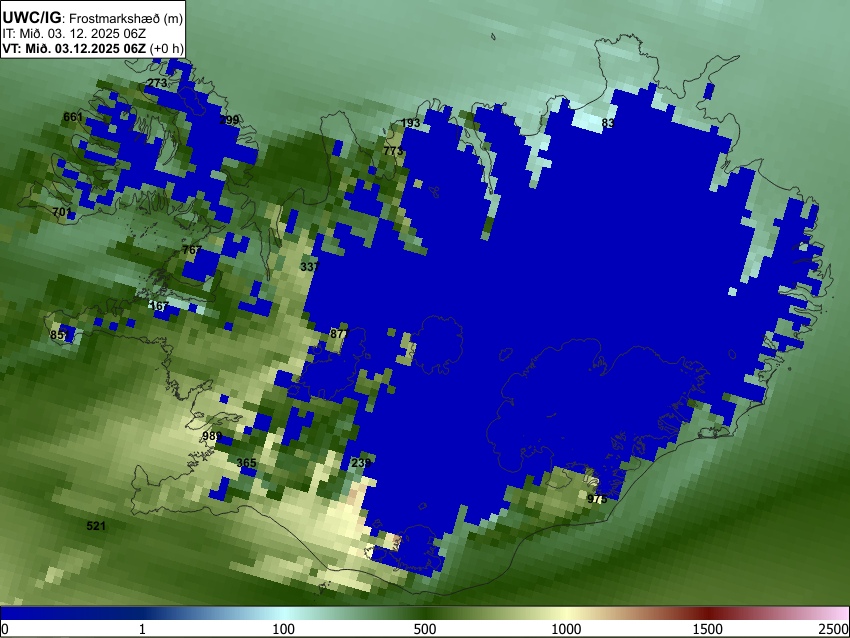Viewport: 850px width, 638px height.
Task: Click the map value '273'
Action: point(157,83)
